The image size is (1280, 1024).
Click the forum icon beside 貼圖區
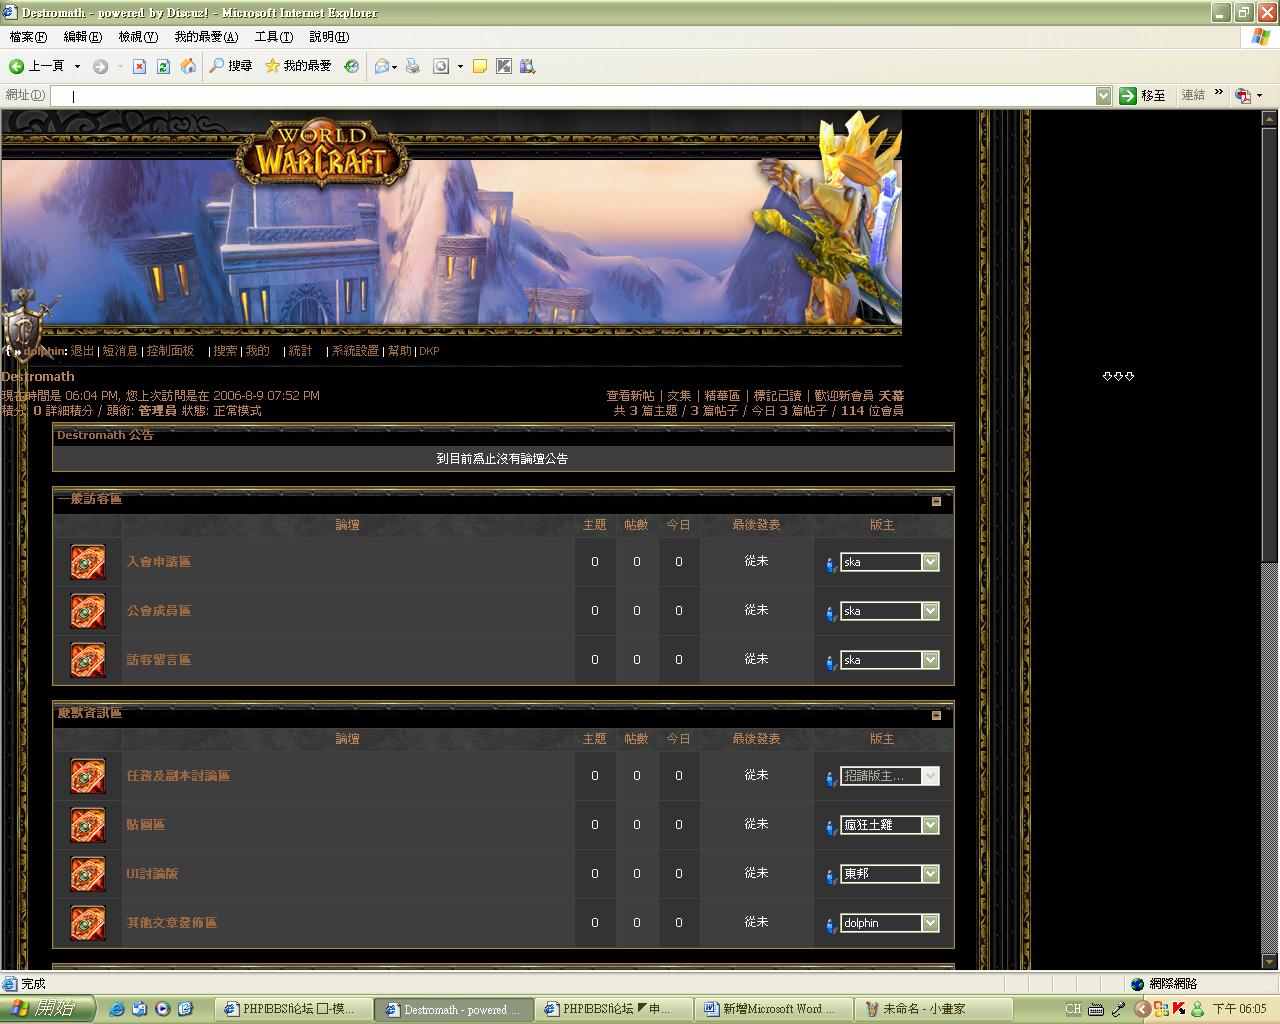point(88,825)
